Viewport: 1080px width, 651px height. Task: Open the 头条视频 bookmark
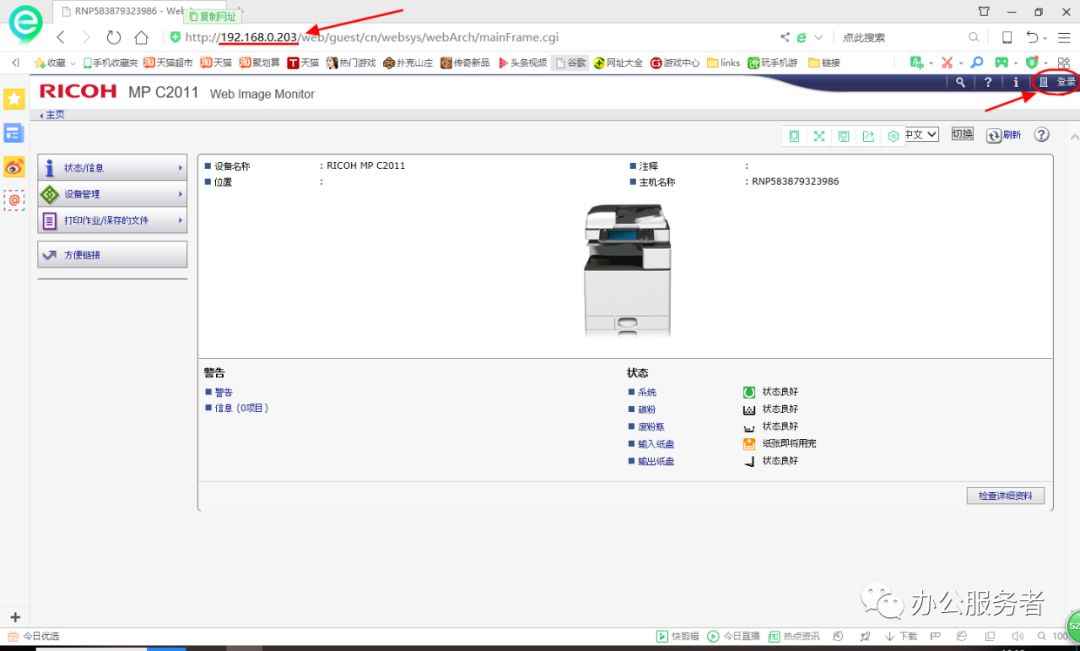522,63
